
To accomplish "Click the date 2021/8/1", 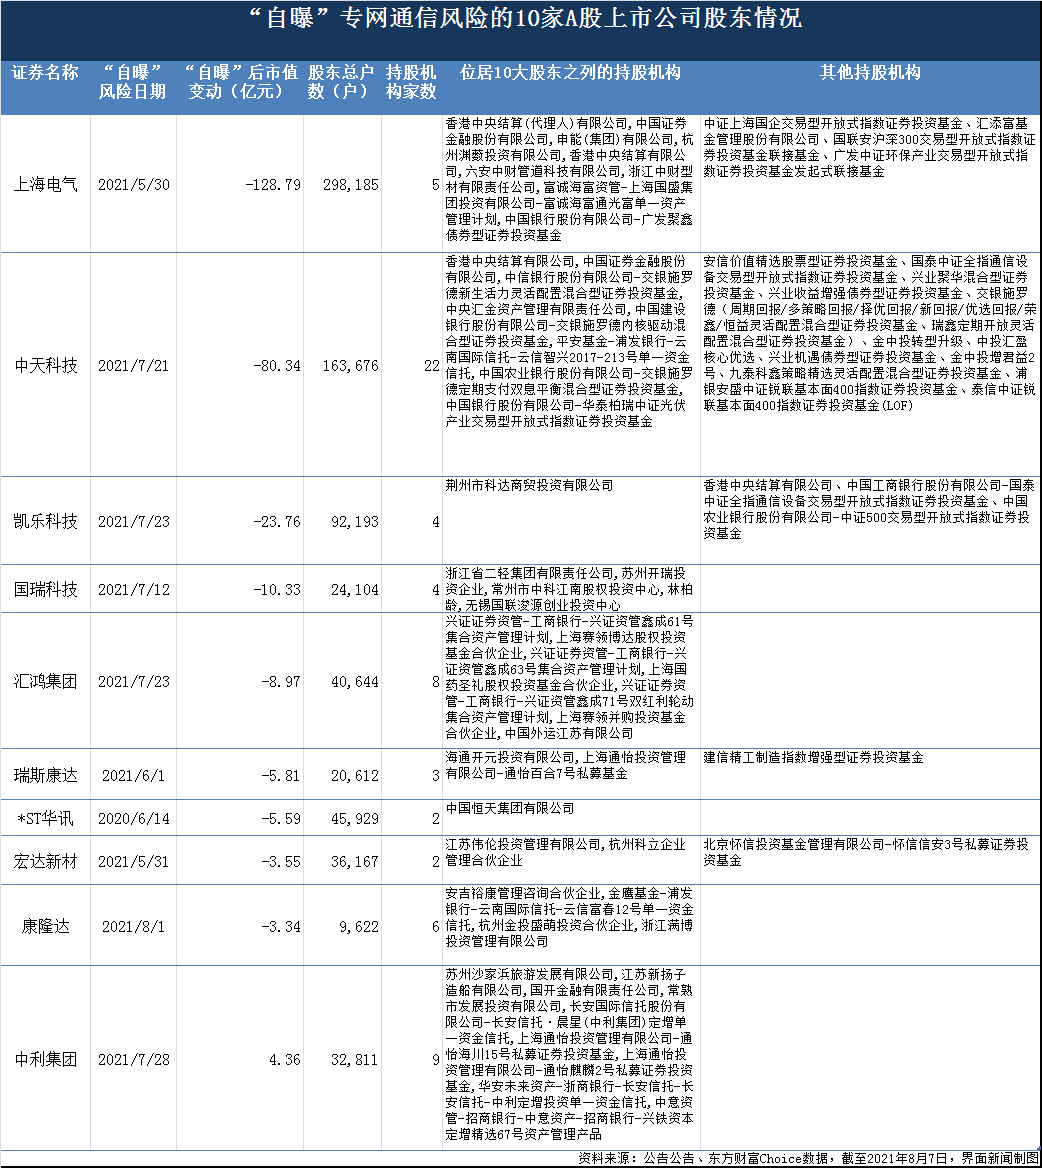I will (133, 927).
